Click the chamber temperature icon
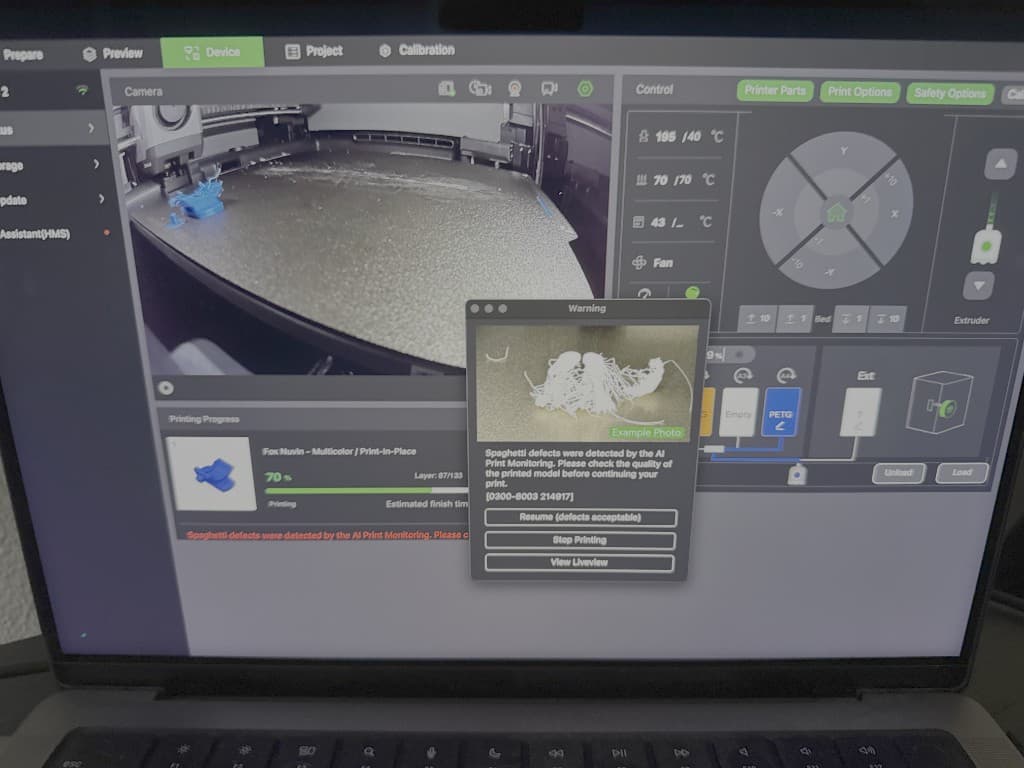 [x=639, y=222]
